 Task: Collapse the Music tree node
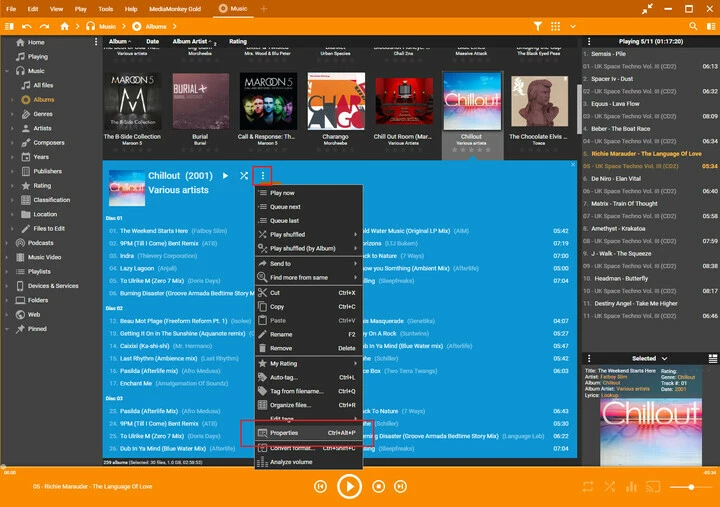7,71
